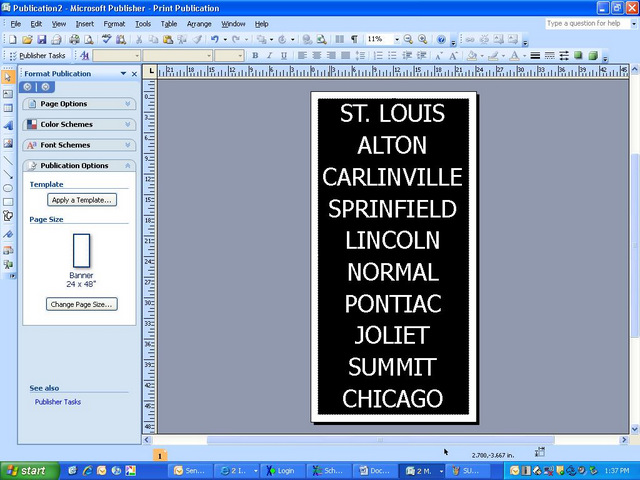Click the Undo arrow icon
The height and width of the screenshot is (480, 640).
tap(215, 39)
